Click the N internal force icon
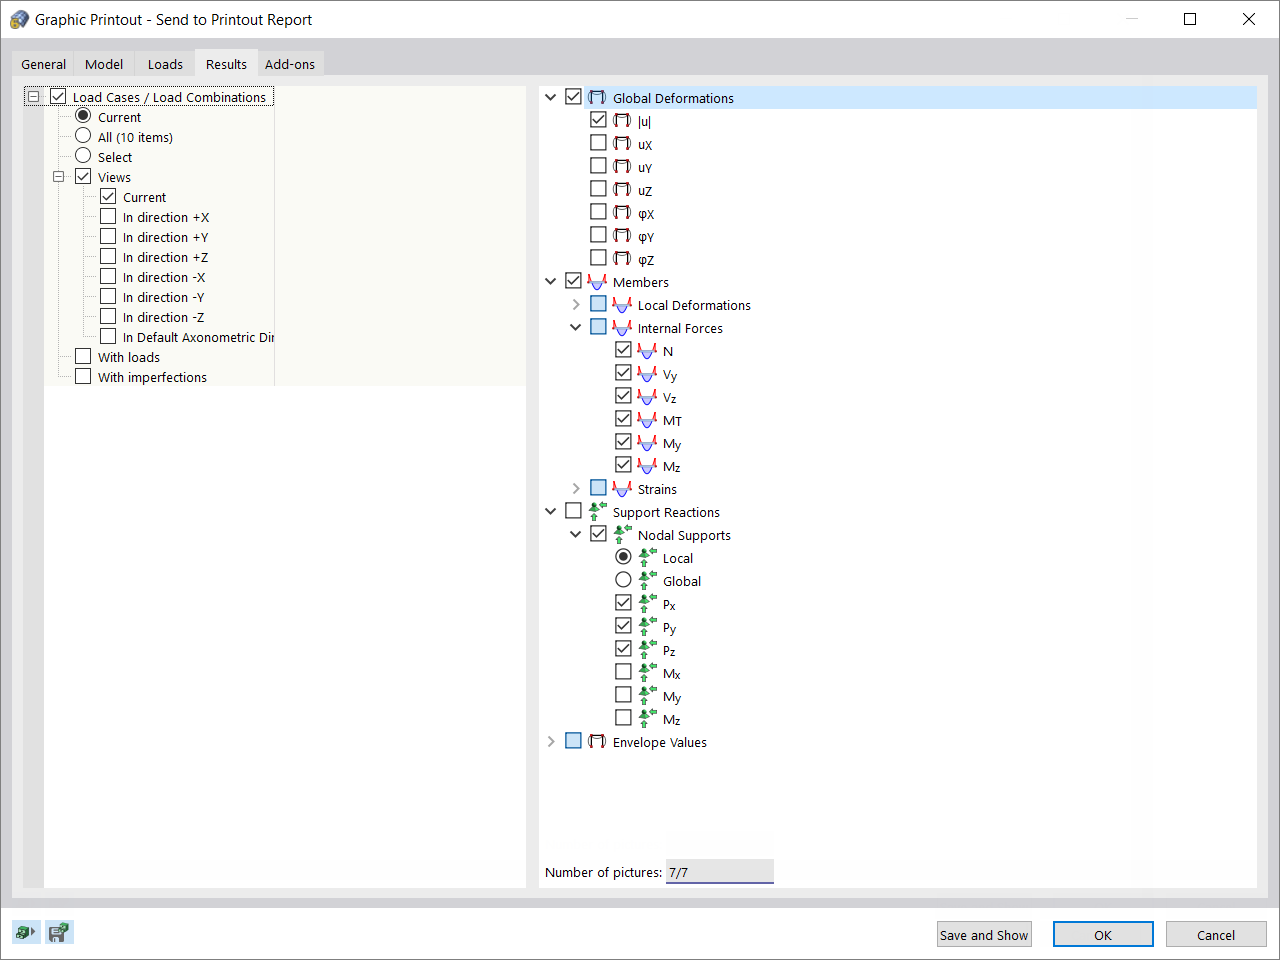1280x960 pixels. (x=647, y=350)
